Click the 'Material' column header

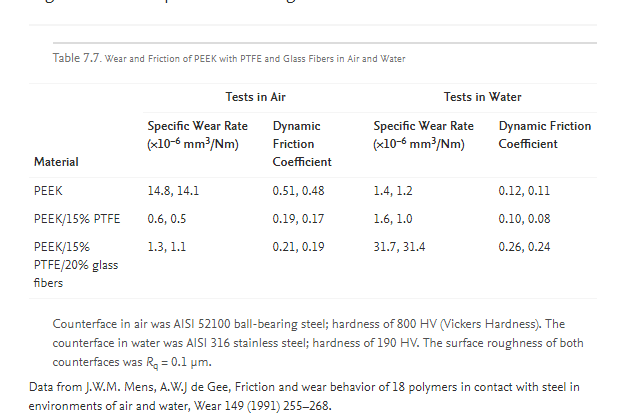[x=56, y=161]
